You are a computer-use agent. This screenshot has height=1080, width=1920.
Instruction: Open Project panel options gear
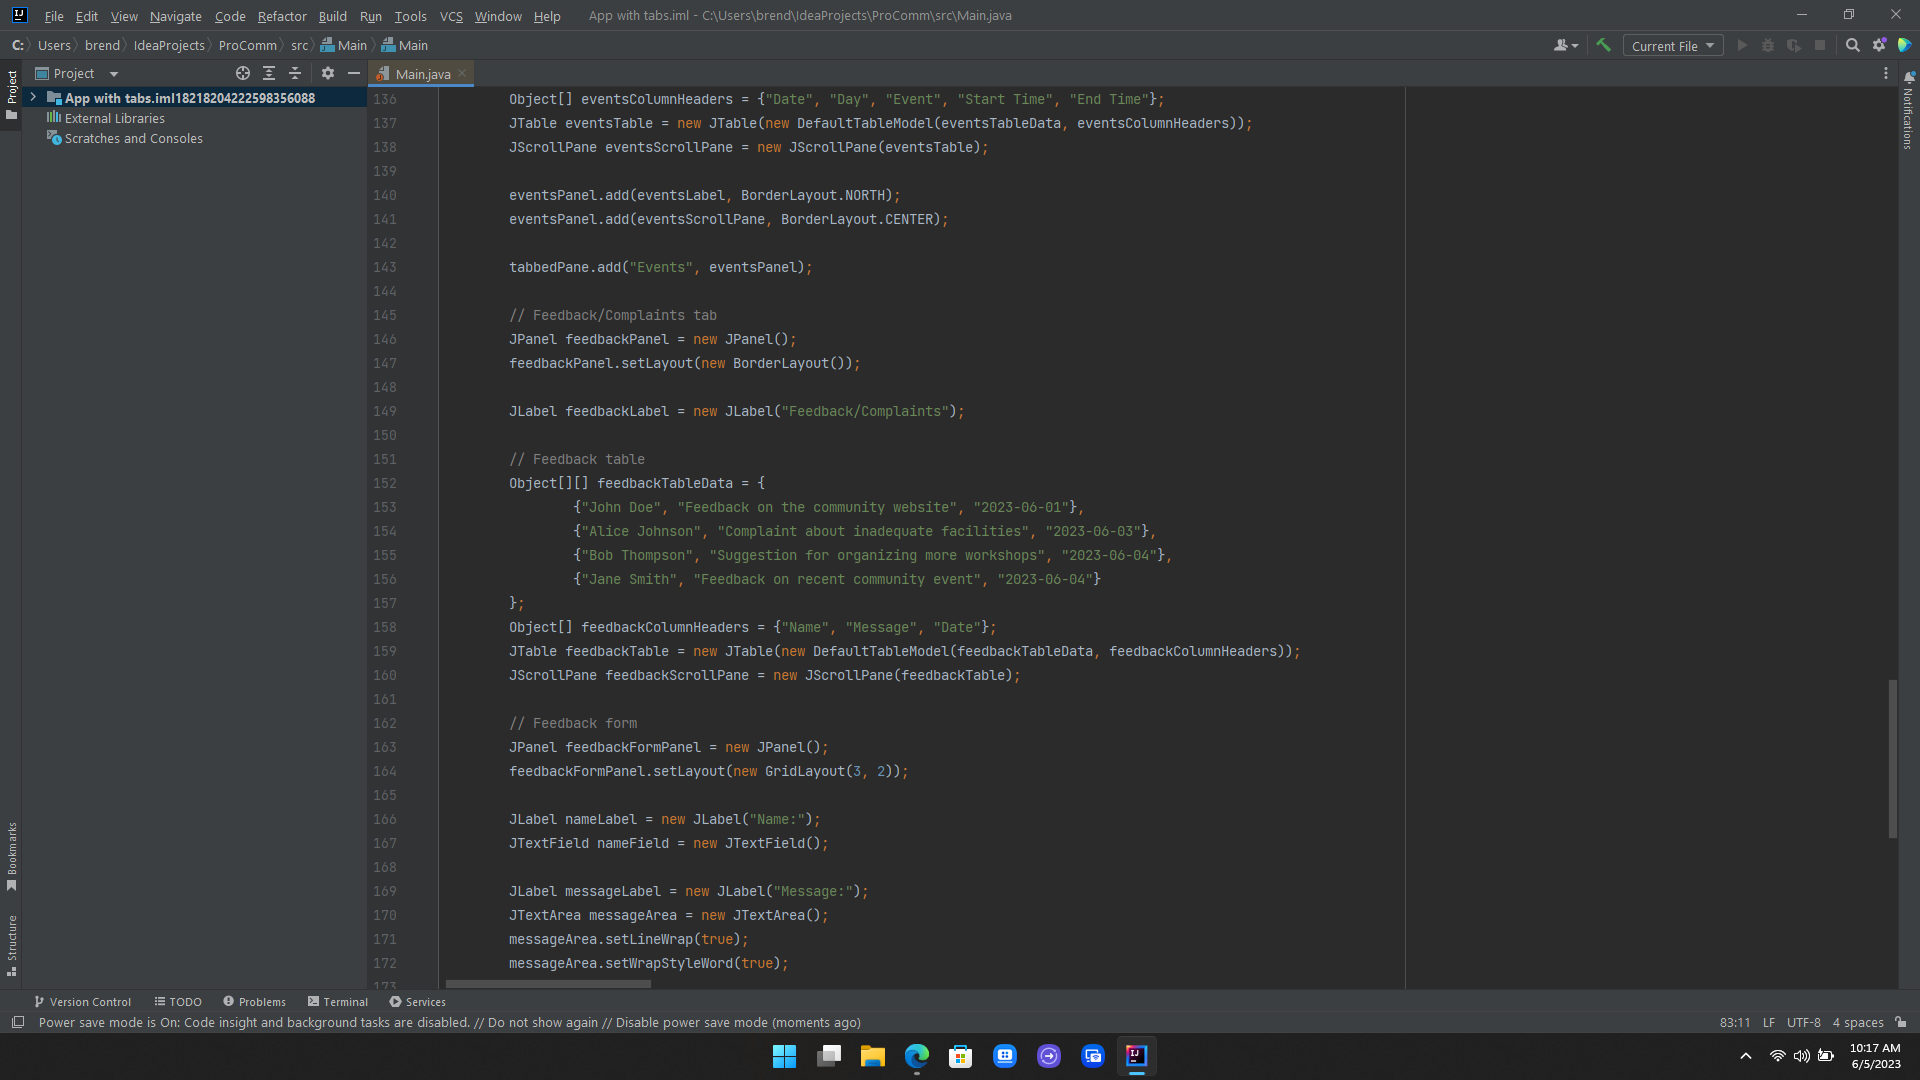328,73
